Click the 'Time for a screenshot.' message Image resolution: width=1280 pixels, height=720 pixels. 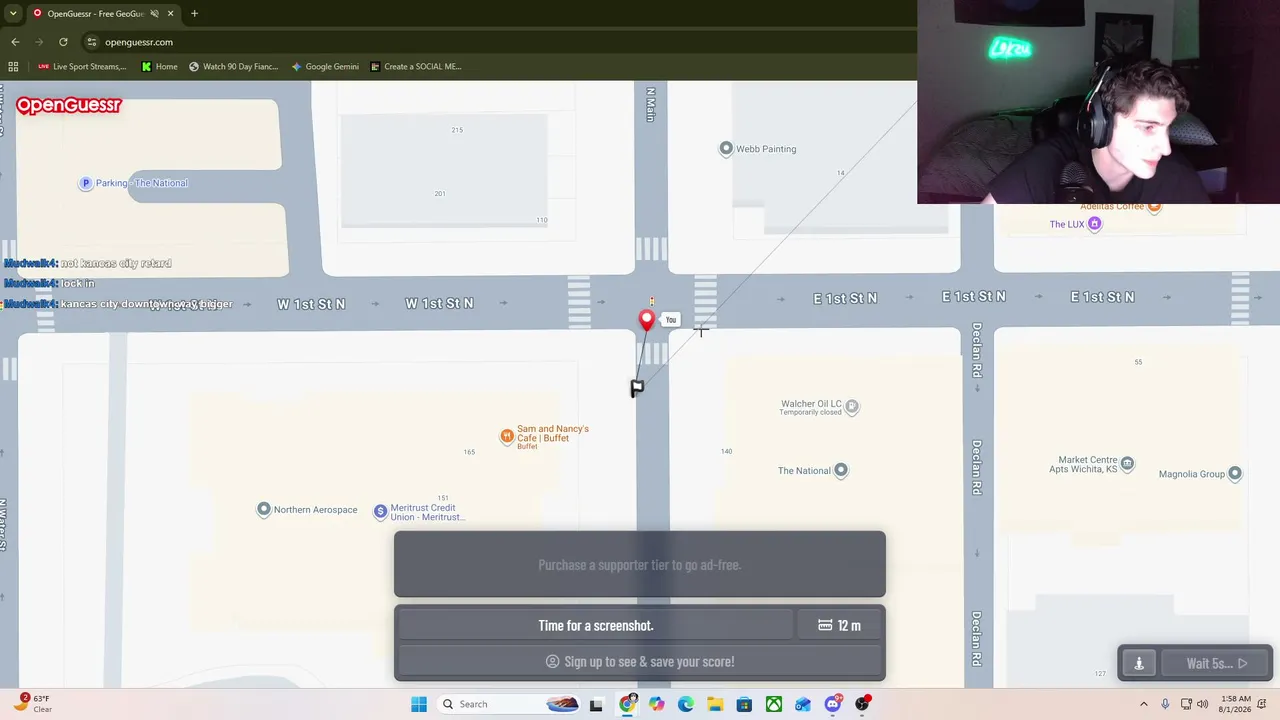click(596, 625)
